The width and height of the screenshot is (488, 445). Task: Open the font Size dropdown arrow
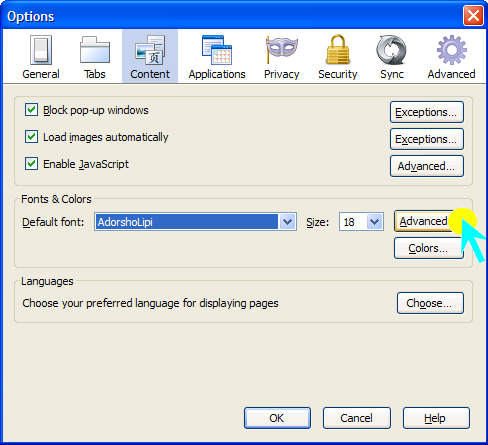click(375, 222)
